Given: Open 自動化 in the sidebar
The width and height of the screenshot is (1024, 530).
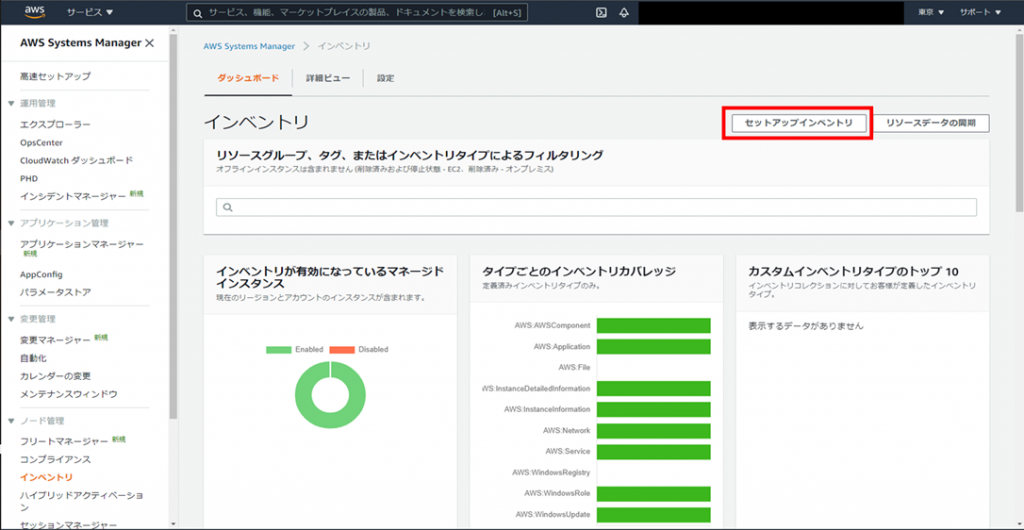Looking at the screenshot, I should pos(33,358).
